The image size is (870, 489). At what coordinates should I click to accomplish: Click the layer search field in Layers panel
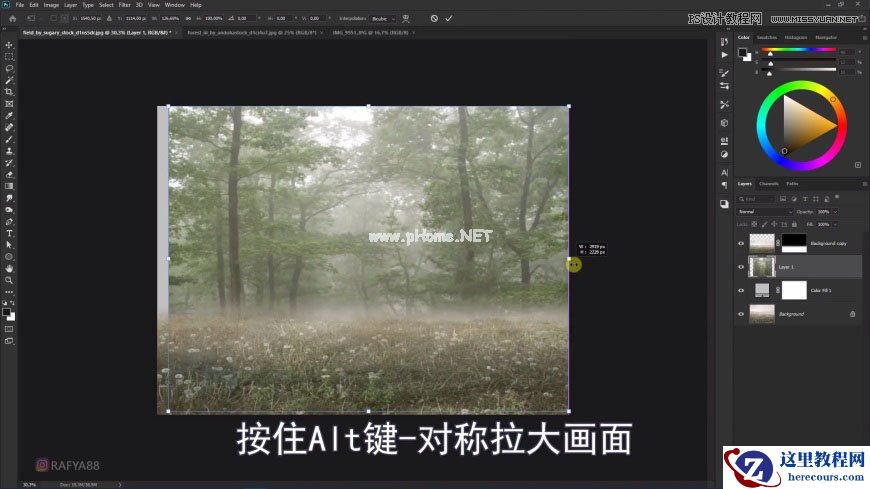click(756, 199)
